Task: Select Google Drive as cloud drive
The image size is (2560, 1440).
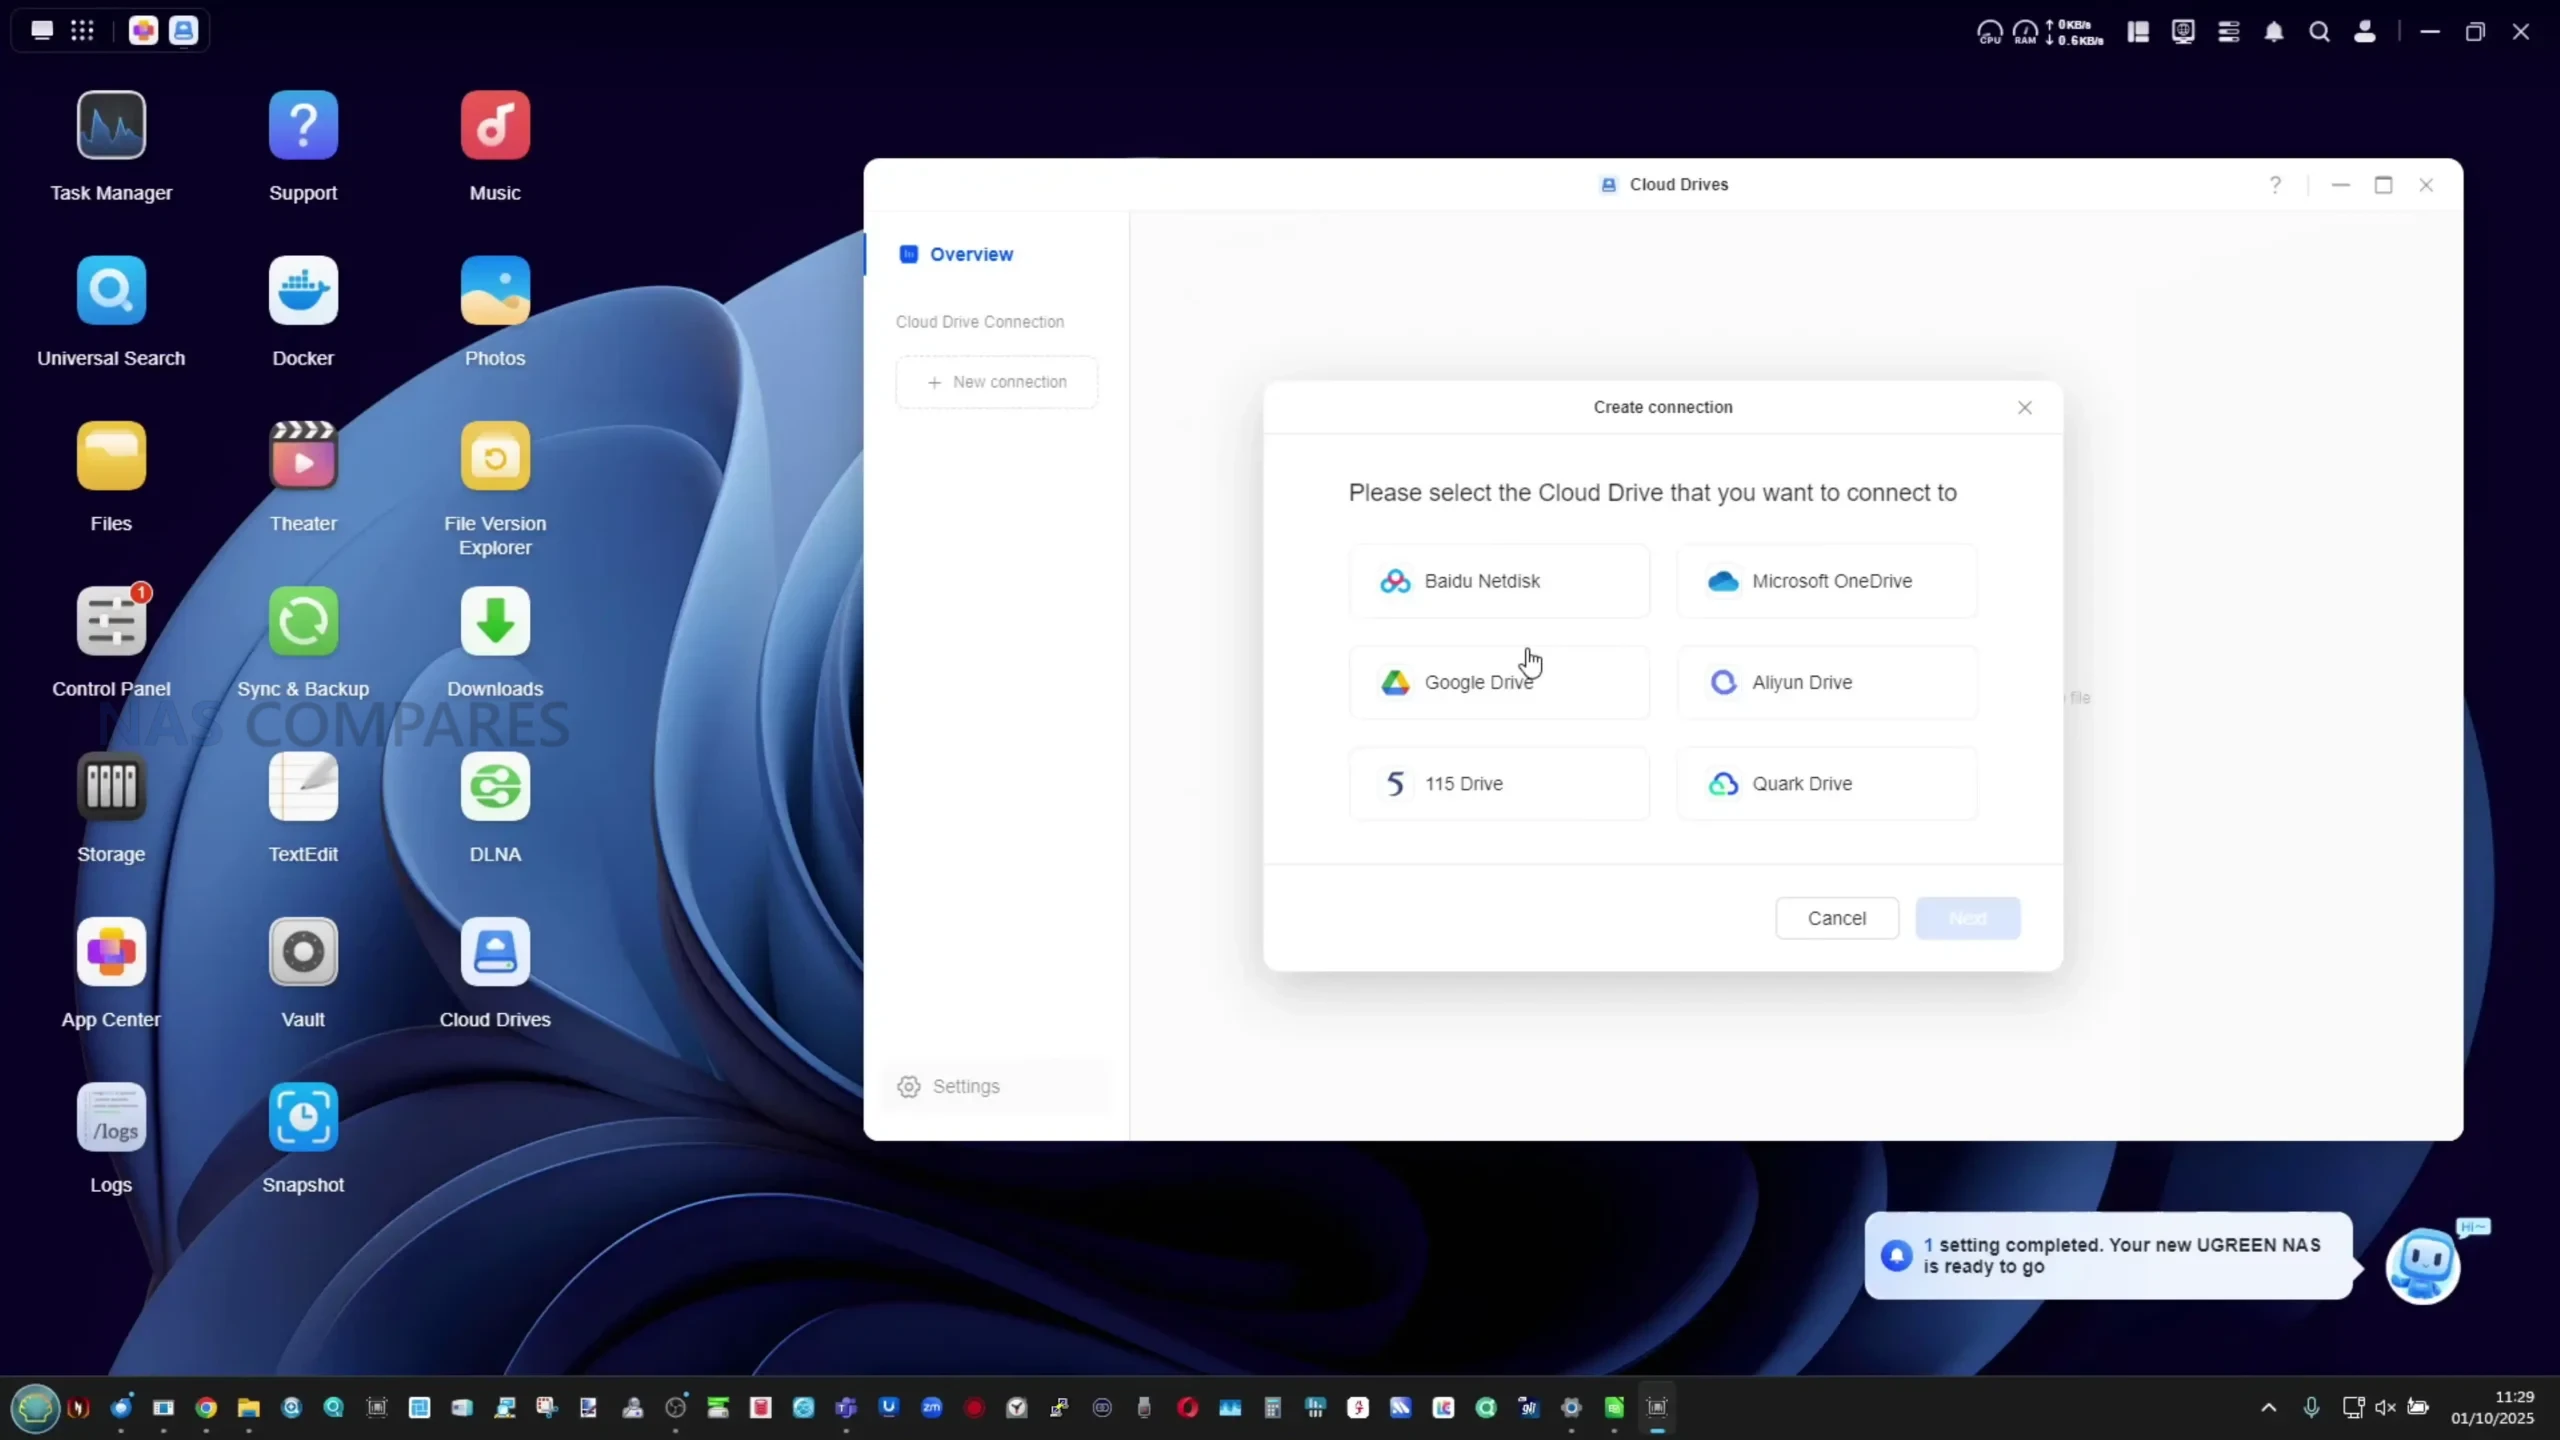Action: [1498, 683]
